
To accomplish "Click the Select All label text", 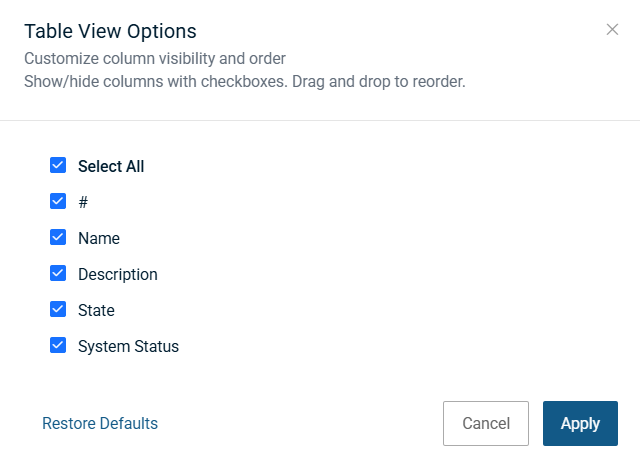I will tap(111, 167).
